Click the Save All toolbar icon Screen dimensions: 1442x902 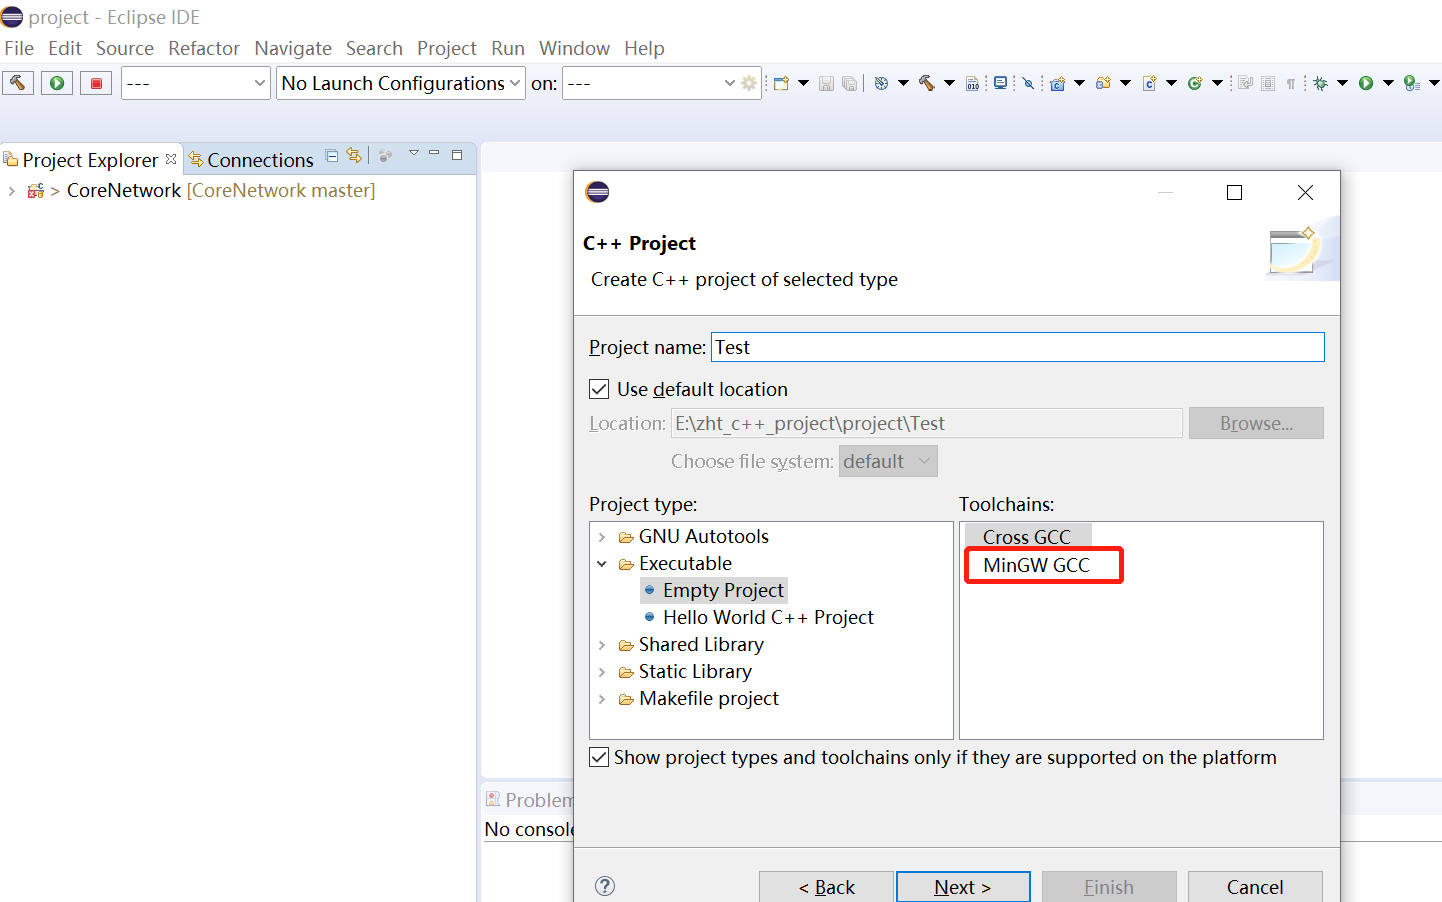[x=851, y=83]
